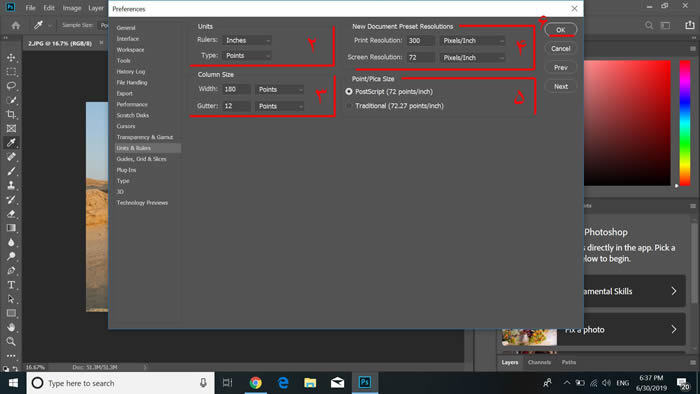Viewport: 700px width, 394px height.
Task: Select the Zoom tool
Action: 11,341
